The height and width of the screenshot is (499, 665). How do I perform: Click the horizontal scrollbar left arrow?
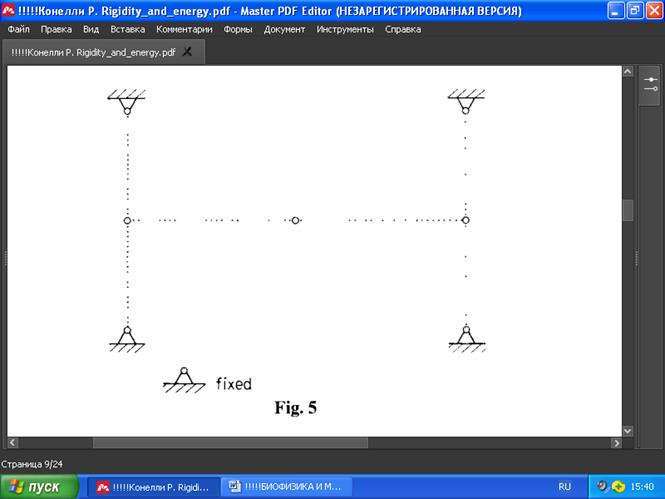point(13,443)
